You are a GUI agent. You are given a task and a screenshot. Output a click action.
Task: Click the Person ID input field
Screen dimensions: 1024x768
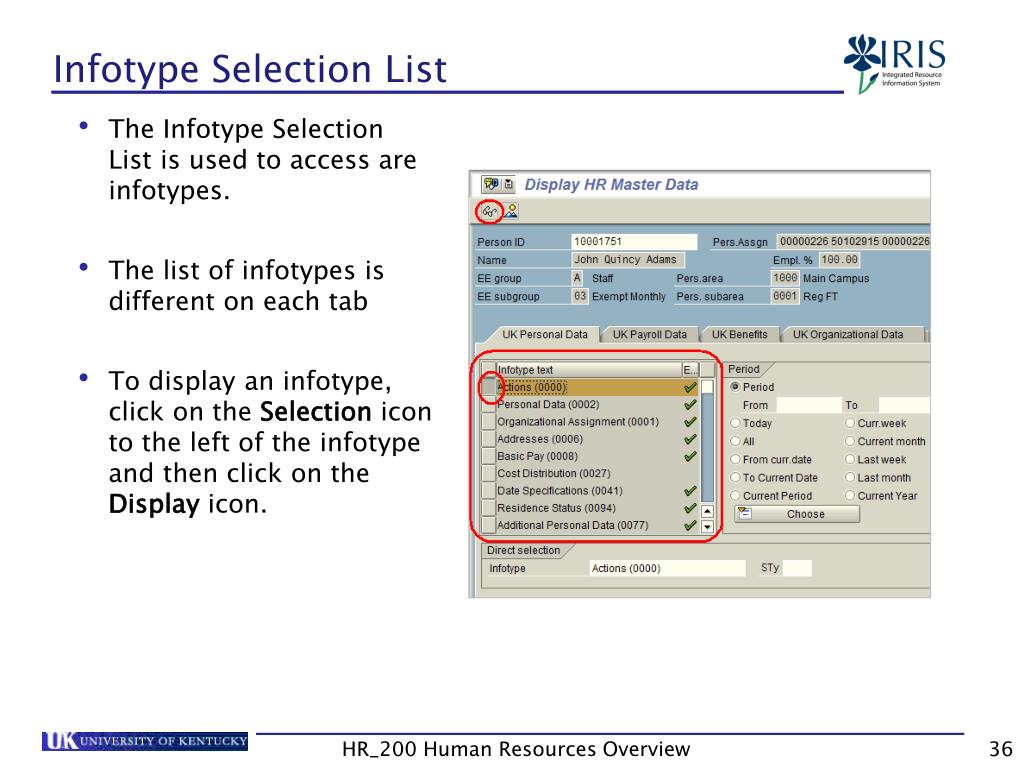[634, 242]
